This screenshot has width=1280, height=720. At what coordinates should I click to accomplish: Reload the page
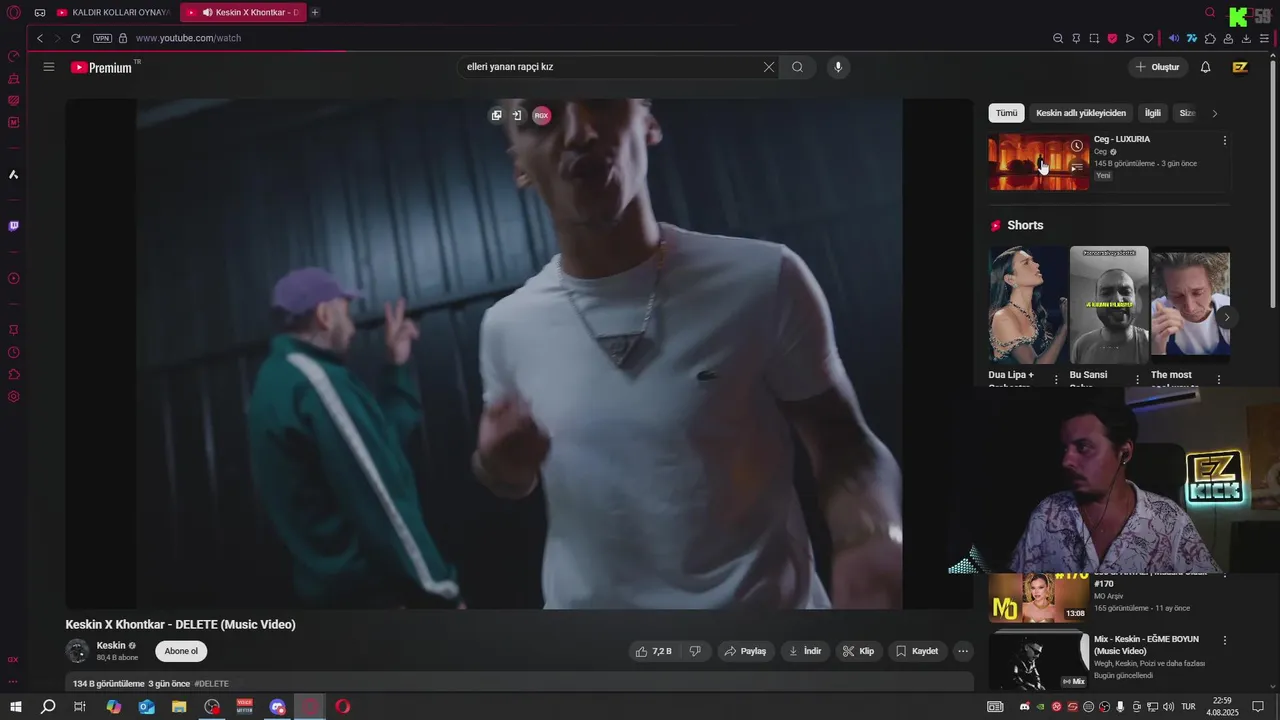[75, 38]
